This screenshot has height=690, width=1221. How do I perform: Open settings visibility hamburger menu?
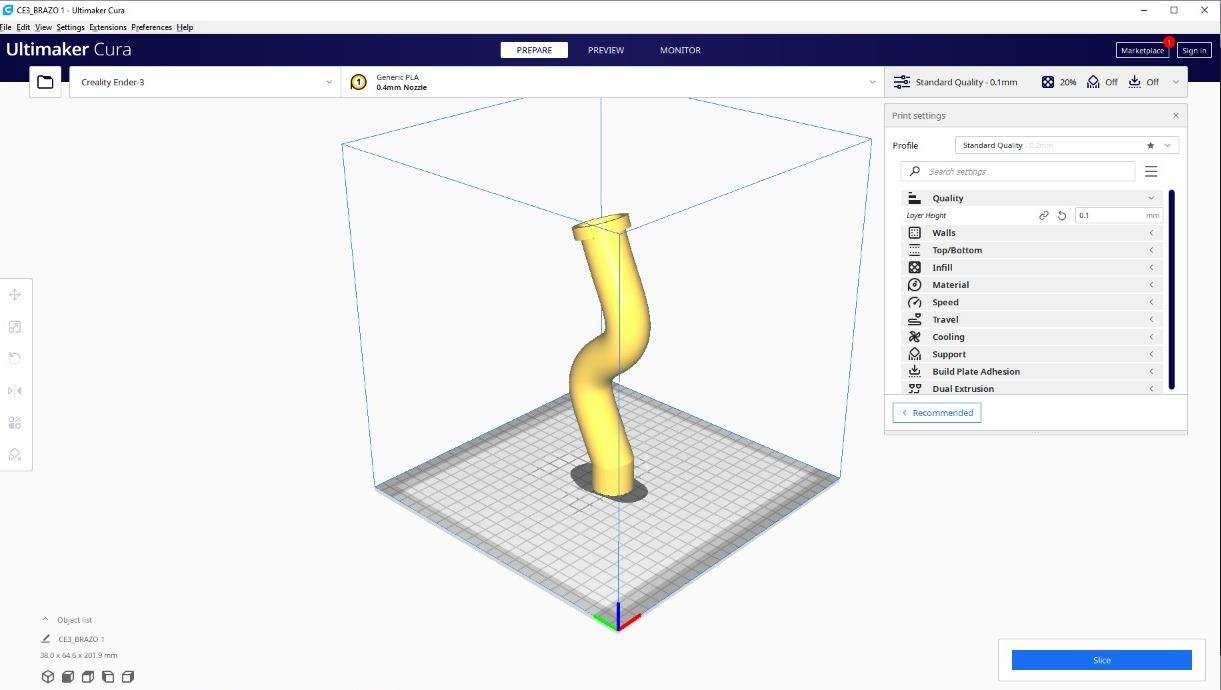click(1151, 172)
